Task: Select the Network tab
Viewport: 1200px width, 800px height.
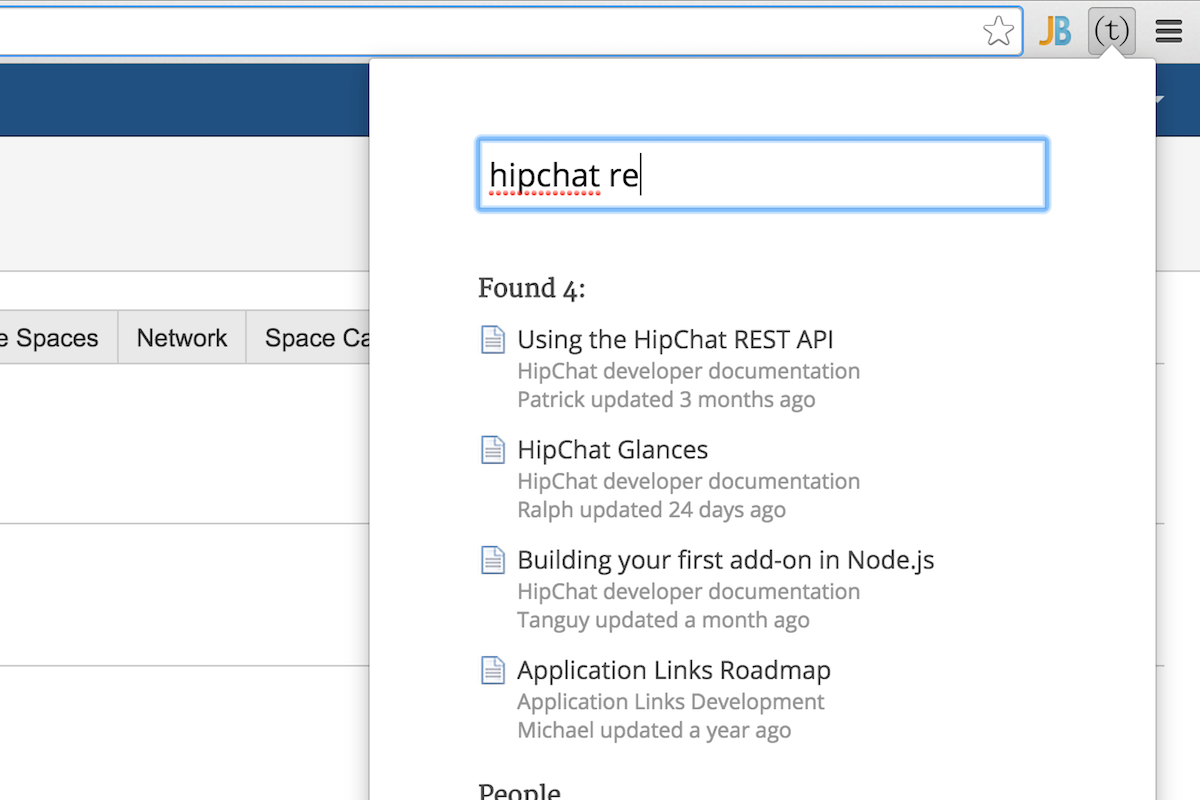Action: click(x=182, y=338)
